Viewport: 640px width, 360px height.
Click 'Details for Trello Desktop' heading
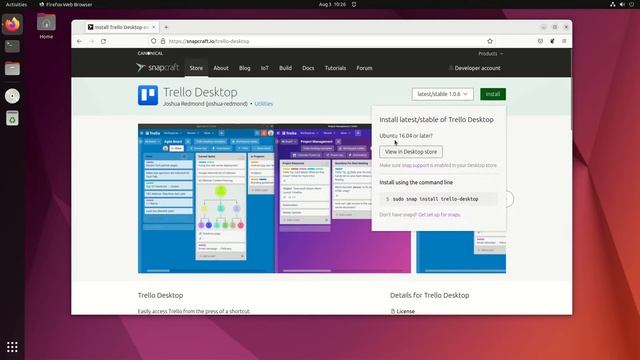pyautogui.click(x=429, y=295)
